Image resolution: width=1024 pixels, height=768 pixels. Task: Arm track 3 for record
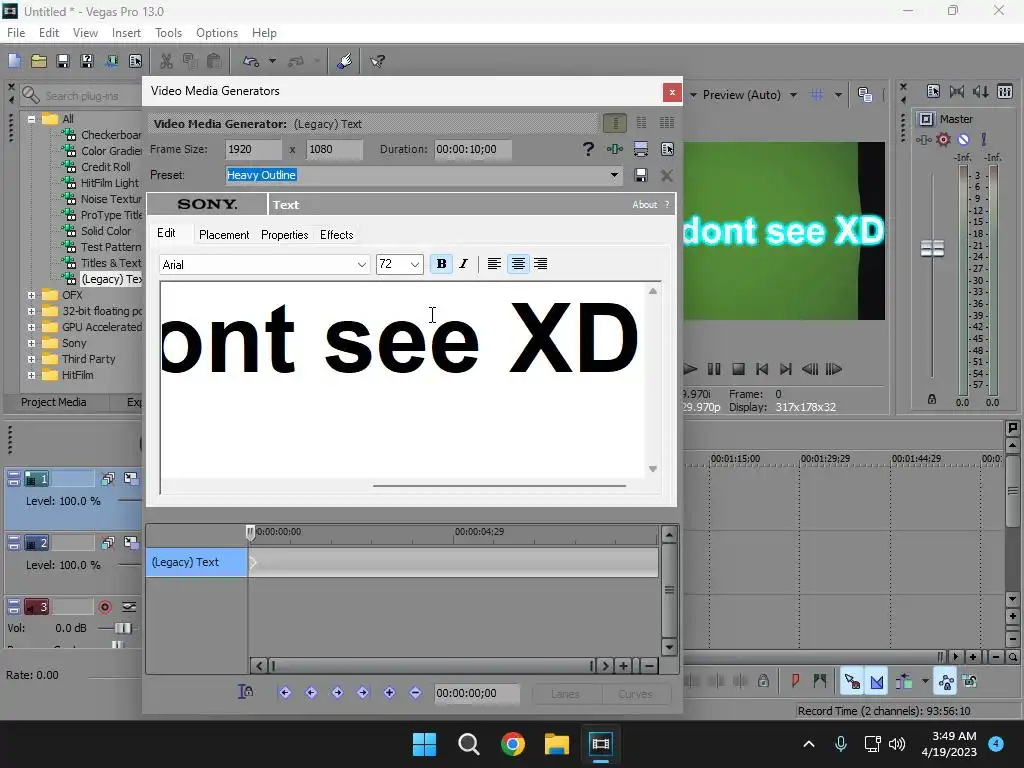(x=104, y=607)
